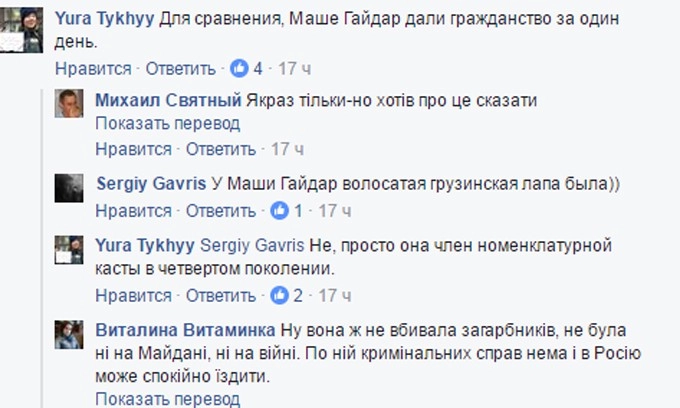This screenshot has width=680, height=408.
Task: Open the 17 ч timestamp on top comment
Action: click(x=293, y=69)
